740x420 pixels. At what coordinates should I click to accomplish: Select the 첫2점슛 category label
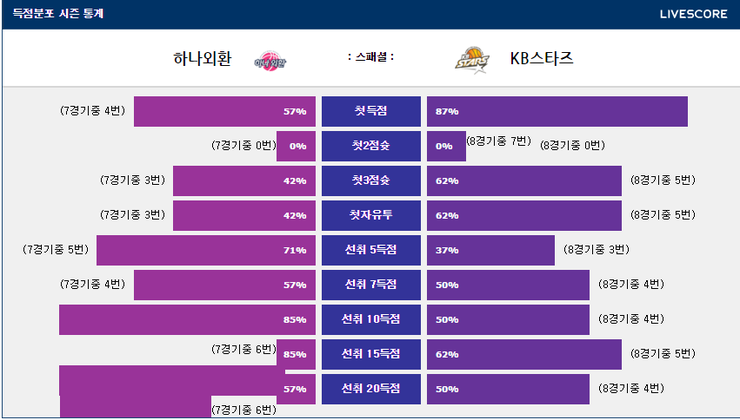click(370, 146)
